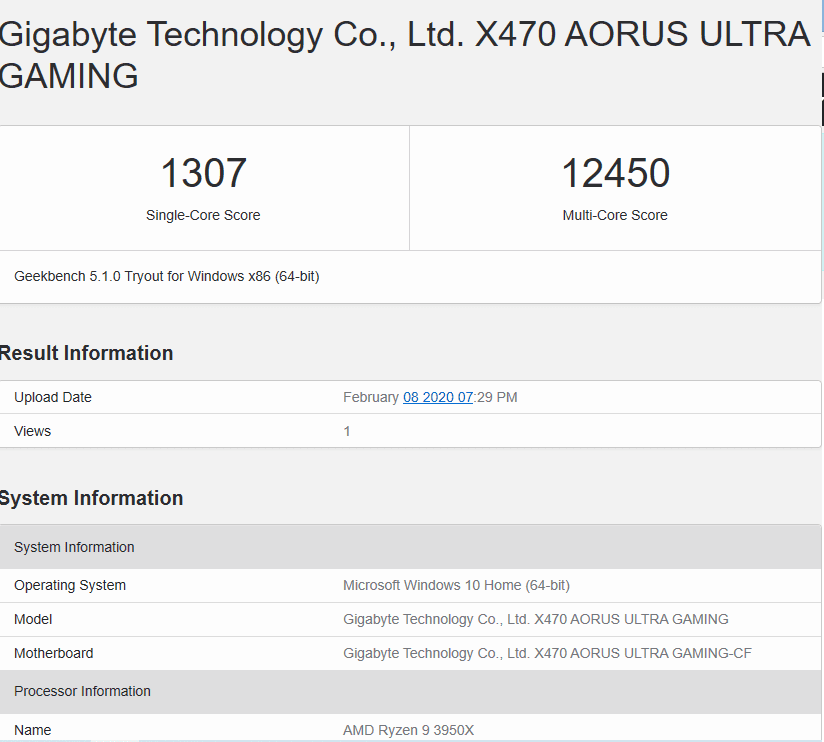Click the 'Result Information' heading
This screenshot has width=824, height=742.
coord(86,353)
